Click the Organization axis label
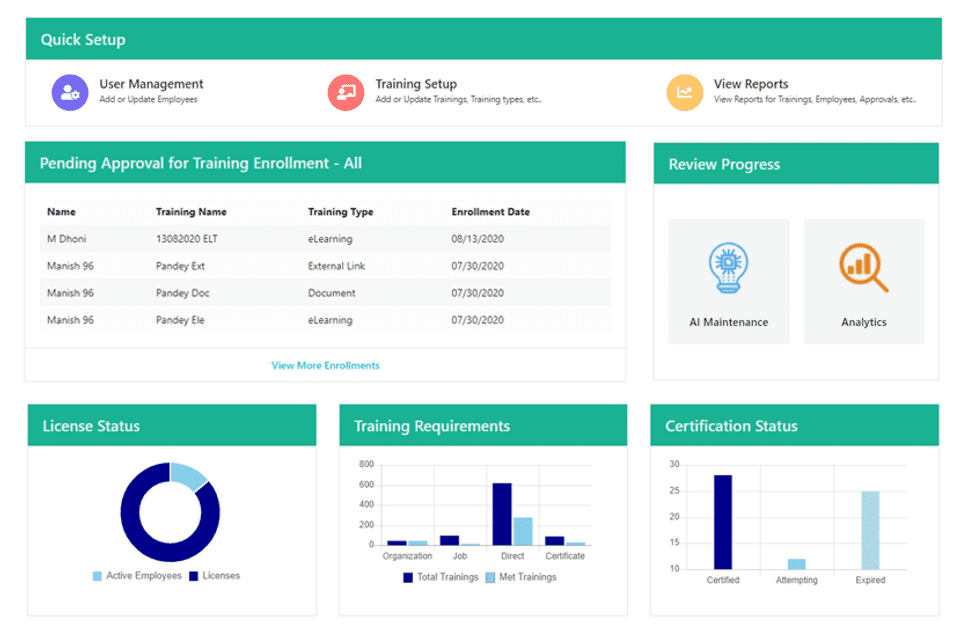Viewport: 960px width, 629px height. click(407, 556)
